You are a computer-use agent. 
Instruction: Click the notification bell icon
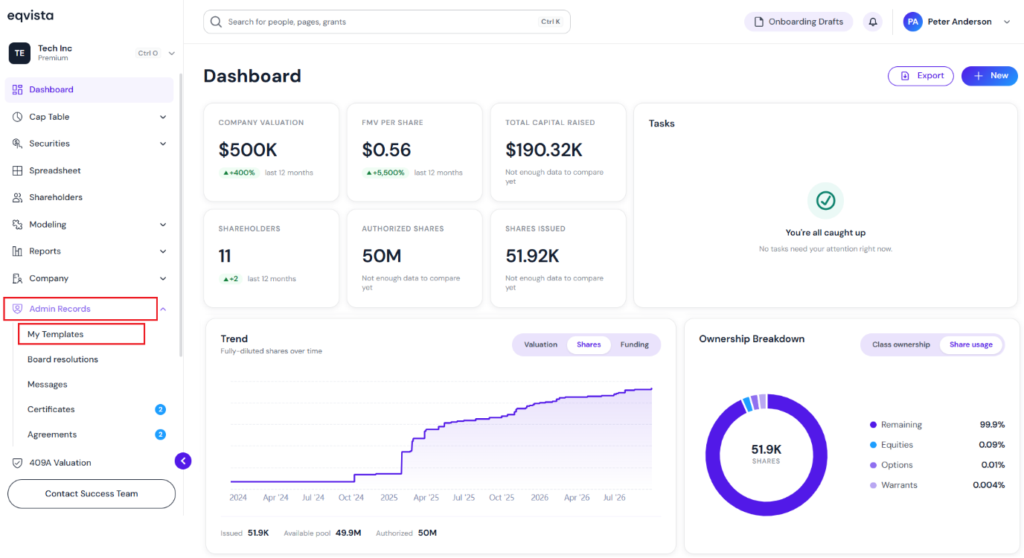pyautogui.click(x=872, y=22)
